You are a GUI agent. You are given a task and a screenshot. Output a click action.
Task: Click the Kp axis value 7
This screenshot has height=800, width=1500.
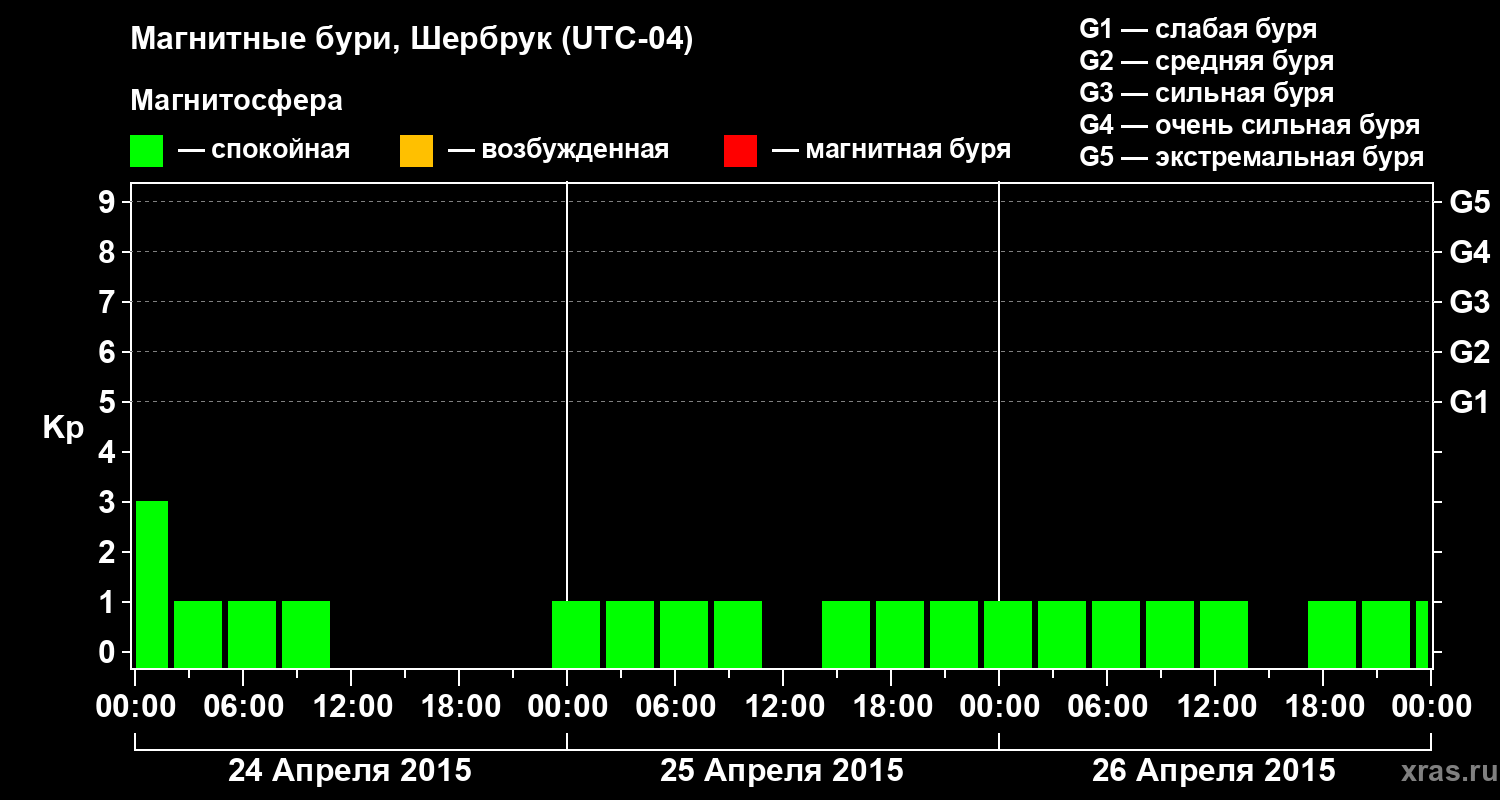pos(107,302)
